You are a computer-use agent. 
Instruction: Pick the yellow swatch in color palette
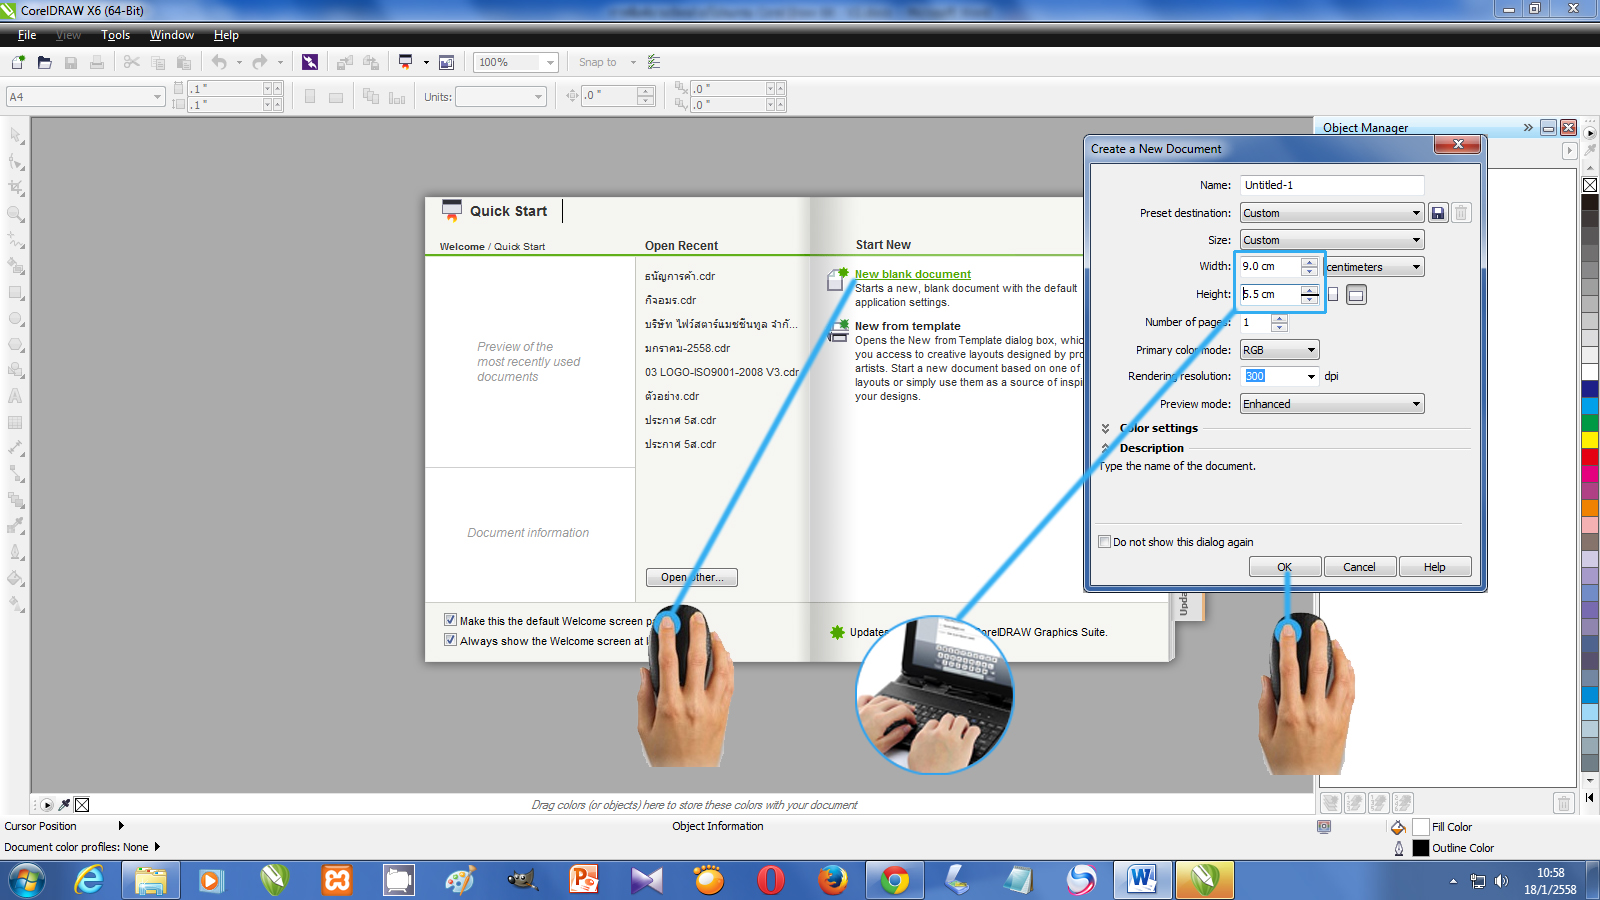(x=1589, y=440)
